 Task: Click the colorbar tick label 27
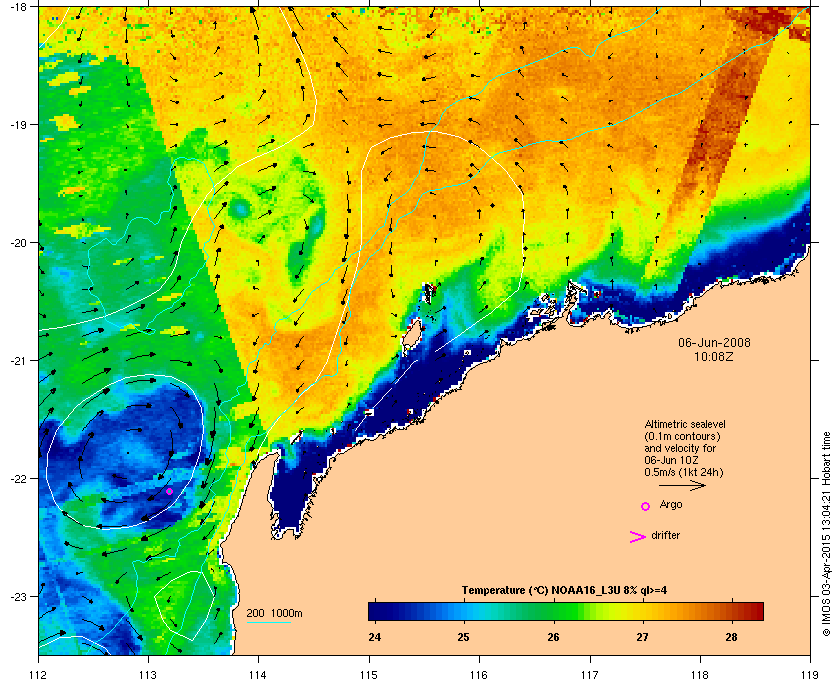click(642, 637)
